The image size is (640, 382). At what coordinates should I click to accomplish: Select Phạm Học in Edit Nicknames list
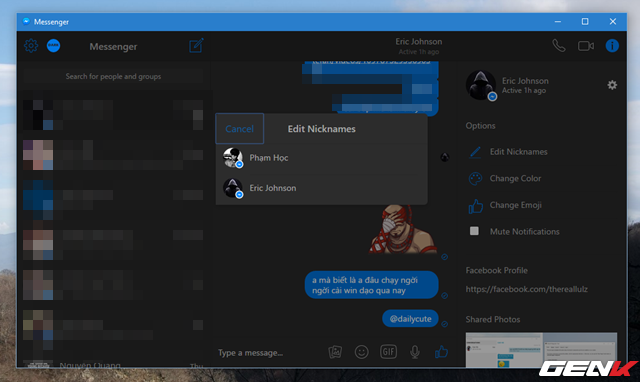point(322,158)
